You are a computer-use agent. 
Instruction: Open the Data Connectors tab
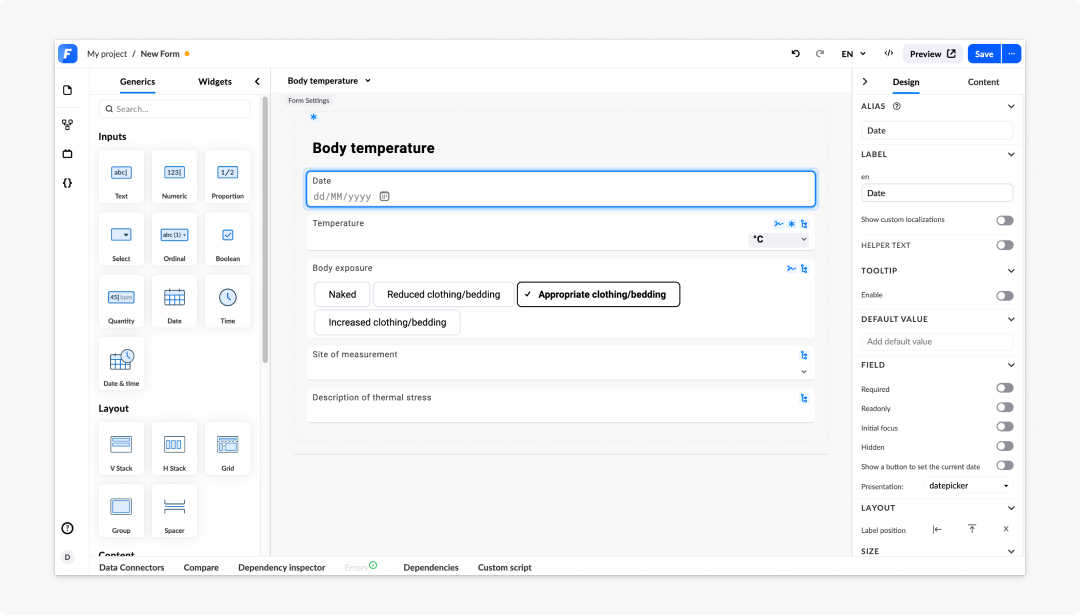132,567
